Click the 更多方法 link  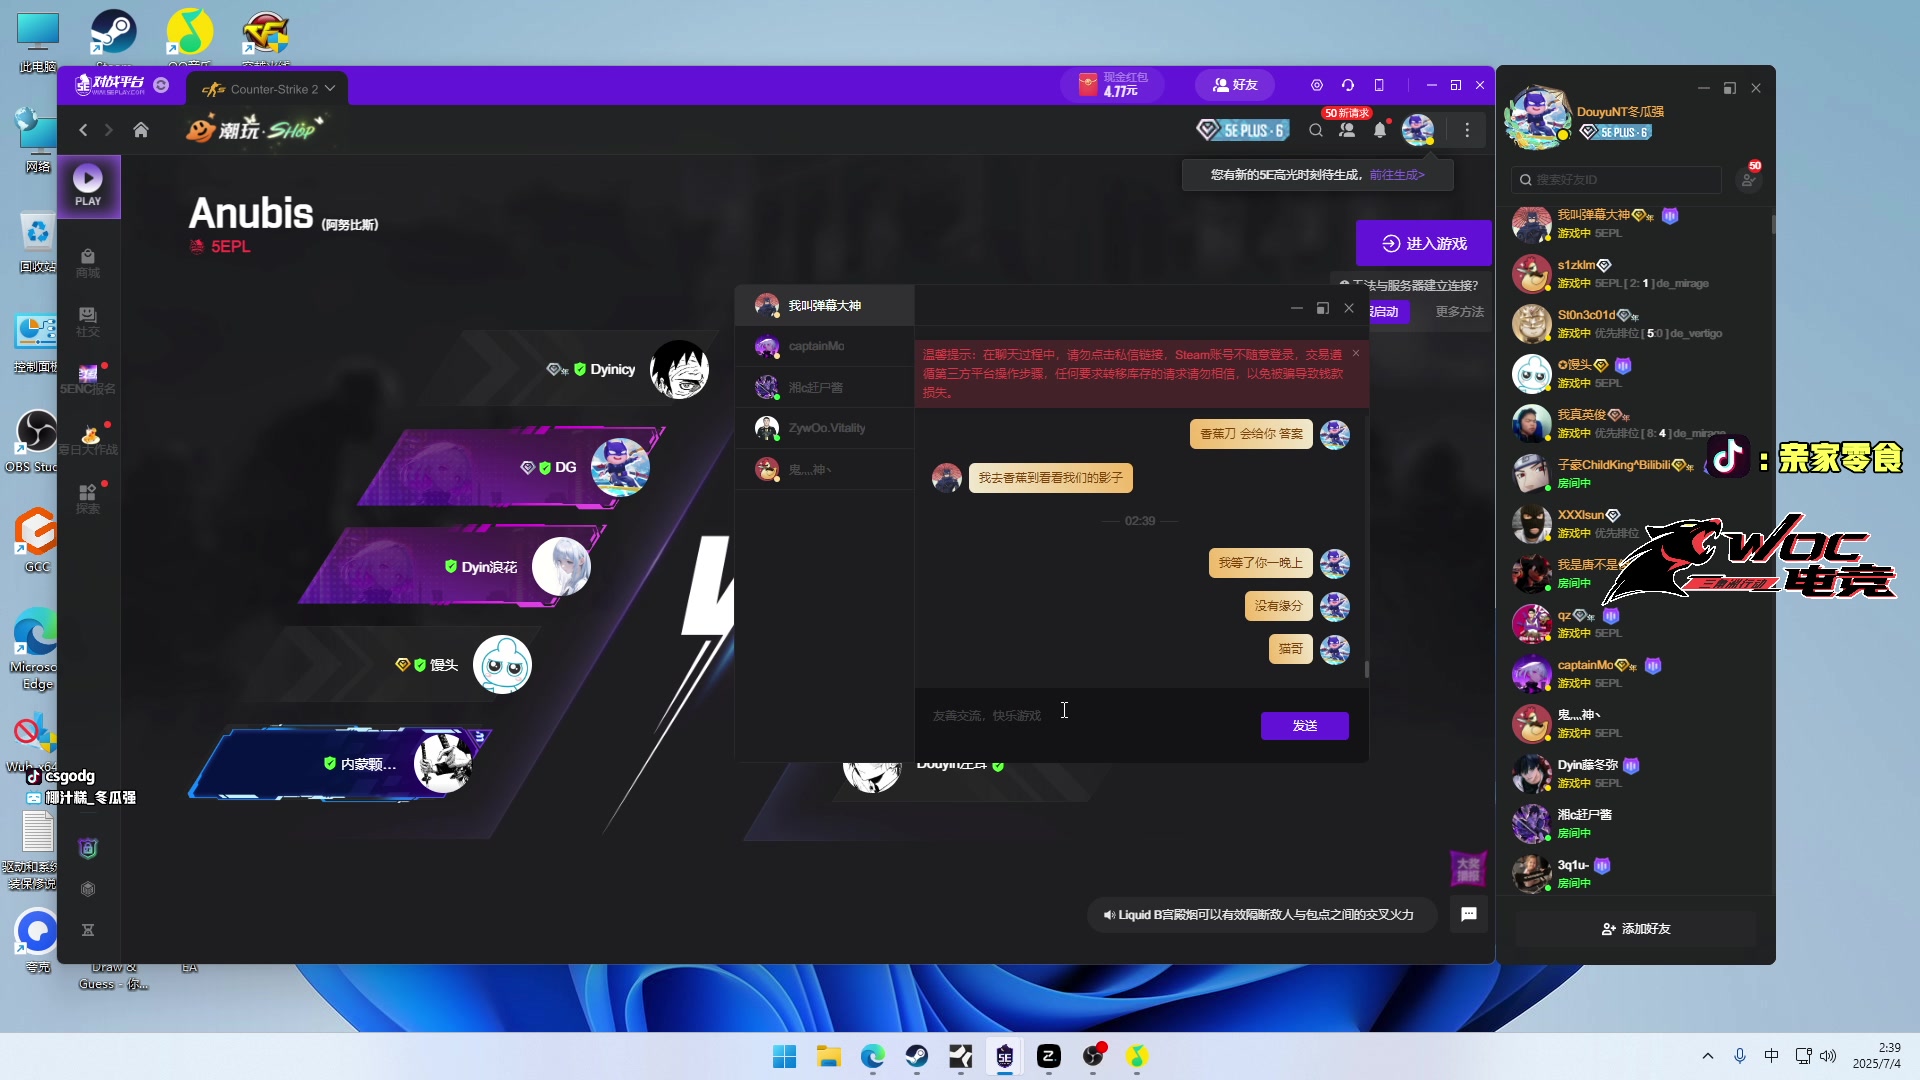(x=1459, y=312)
